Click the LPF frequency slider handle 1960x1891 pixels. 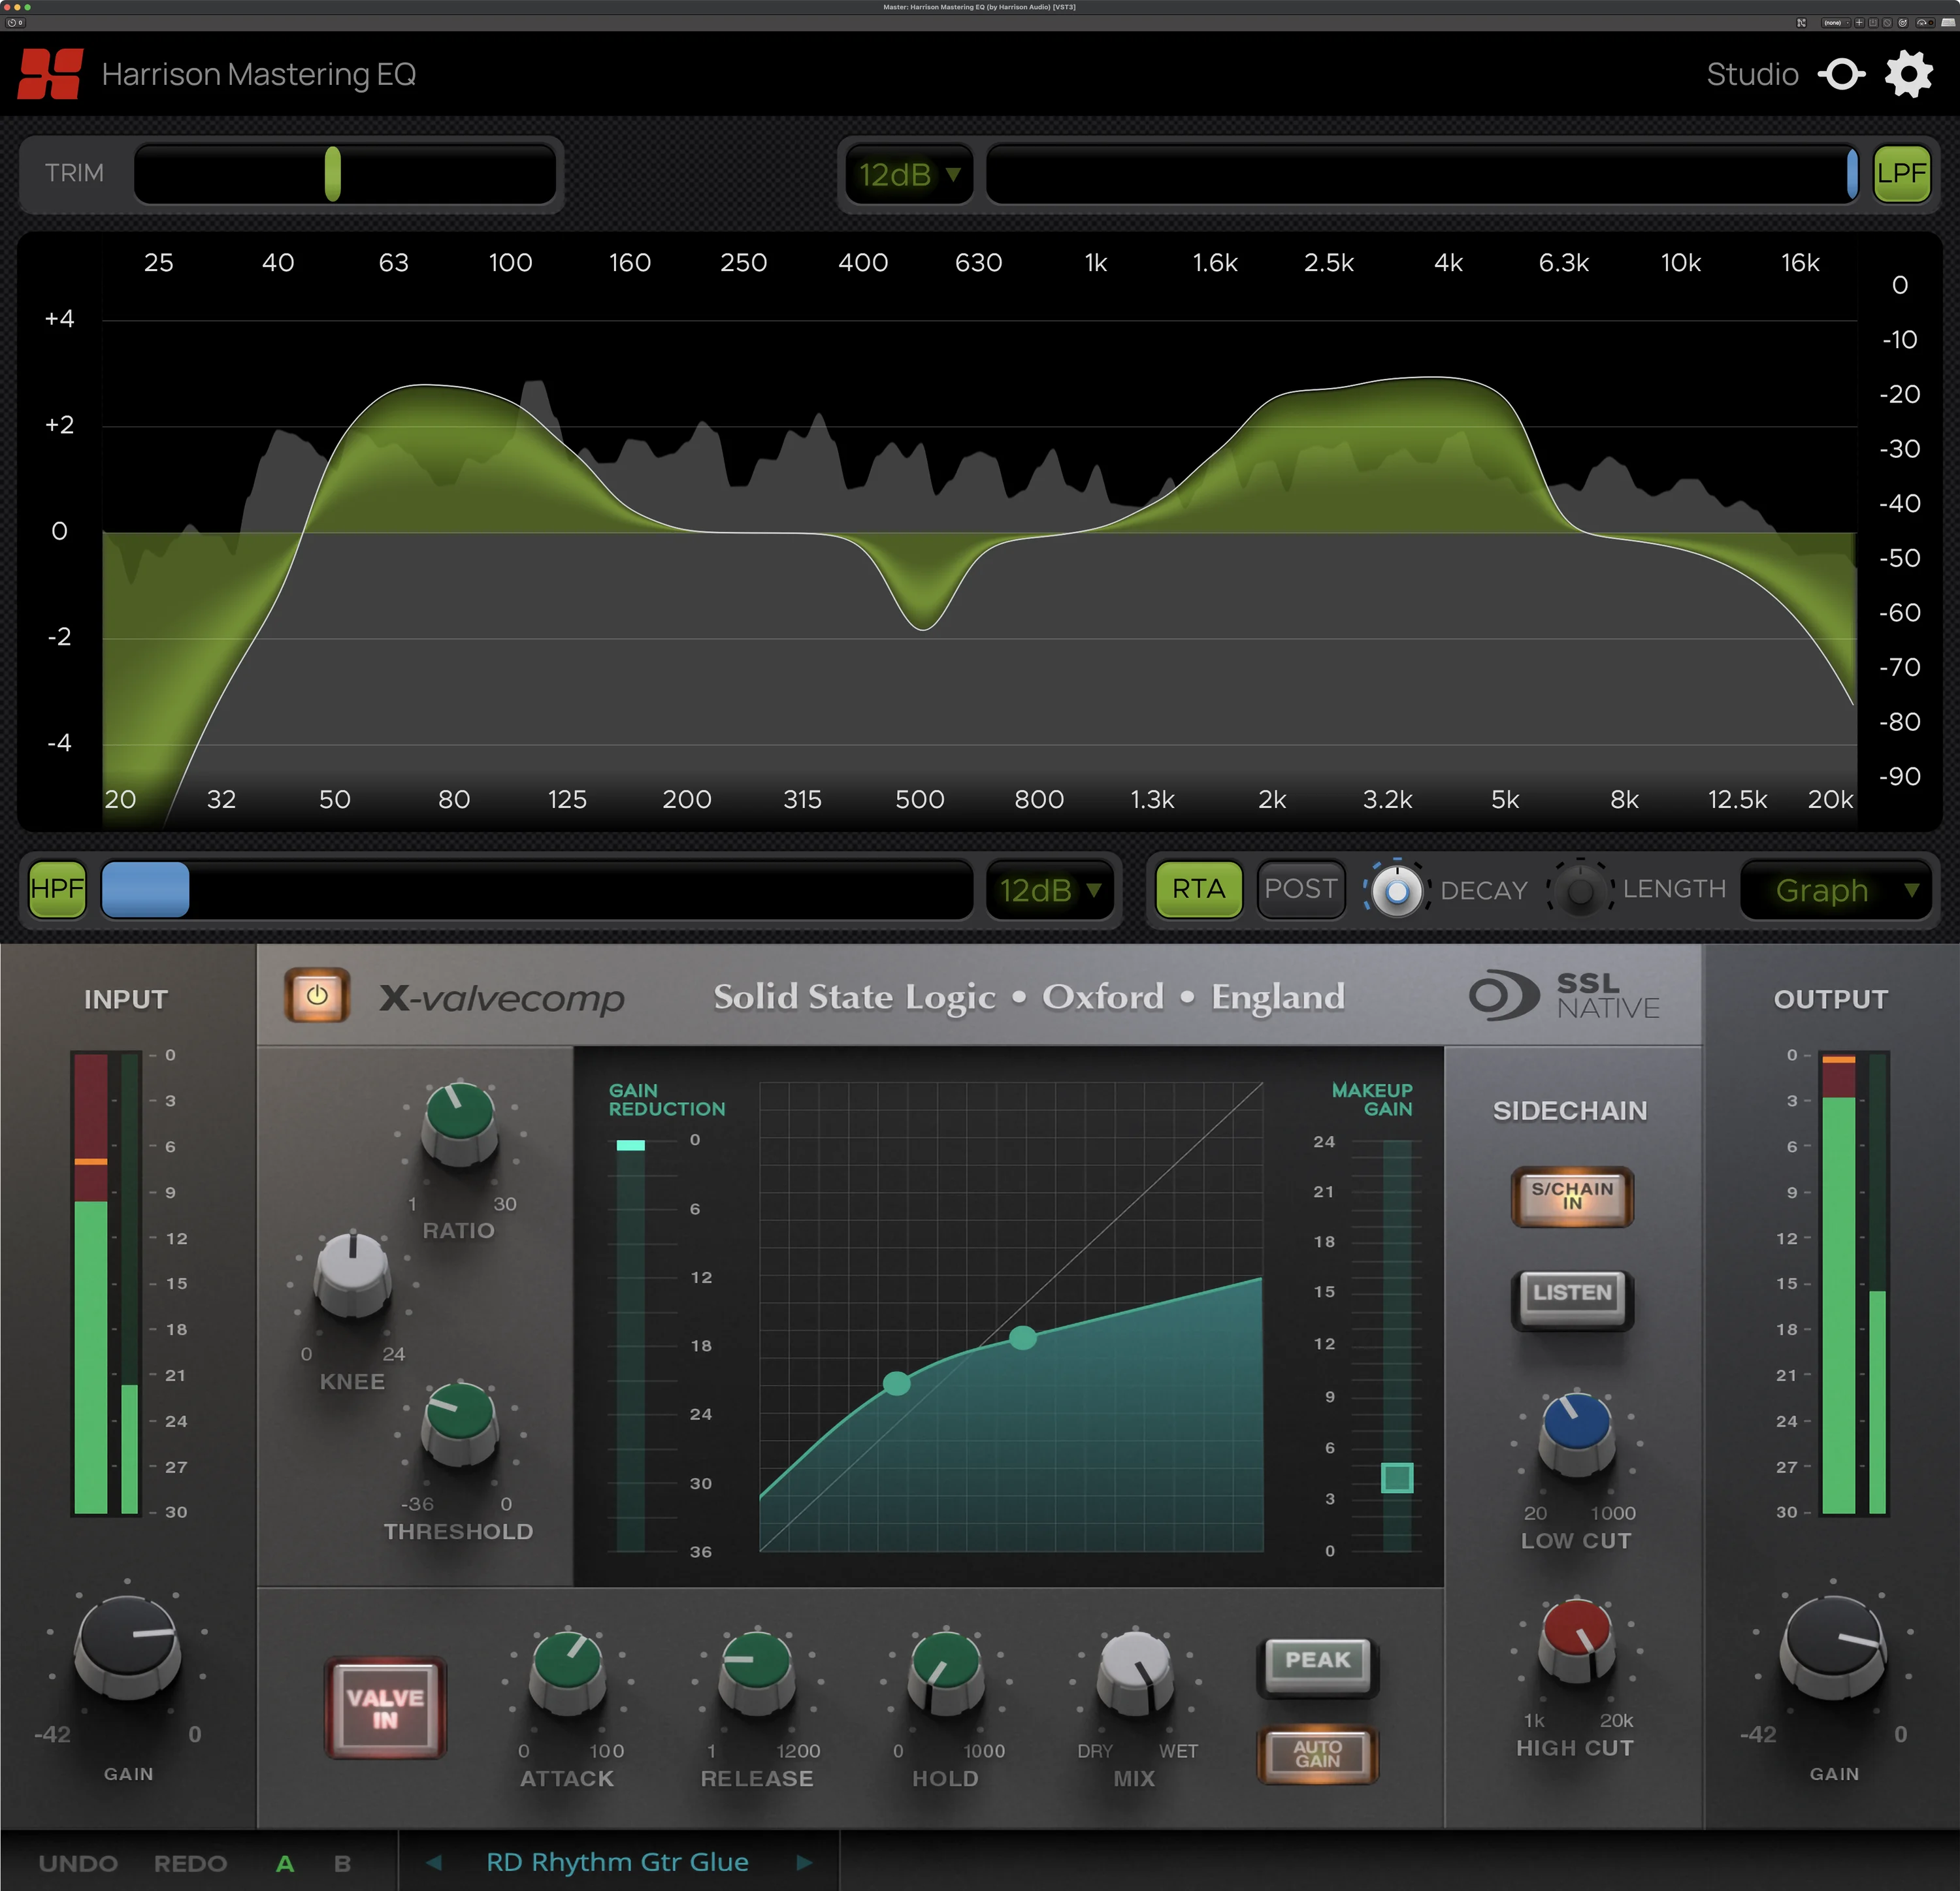click(x=1852, y=174)
